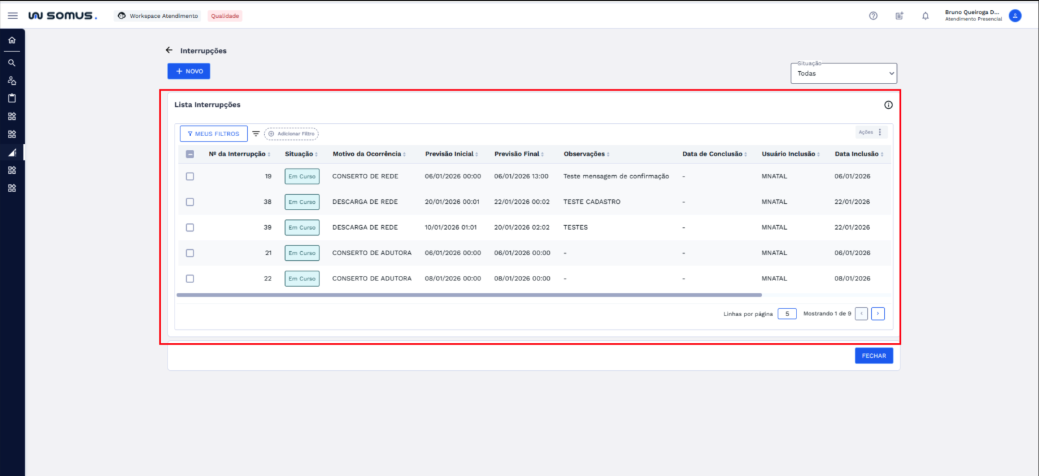Click the table's horizontal scrollbar
The image size is (1039, 476).
click(x=468, y=295)
